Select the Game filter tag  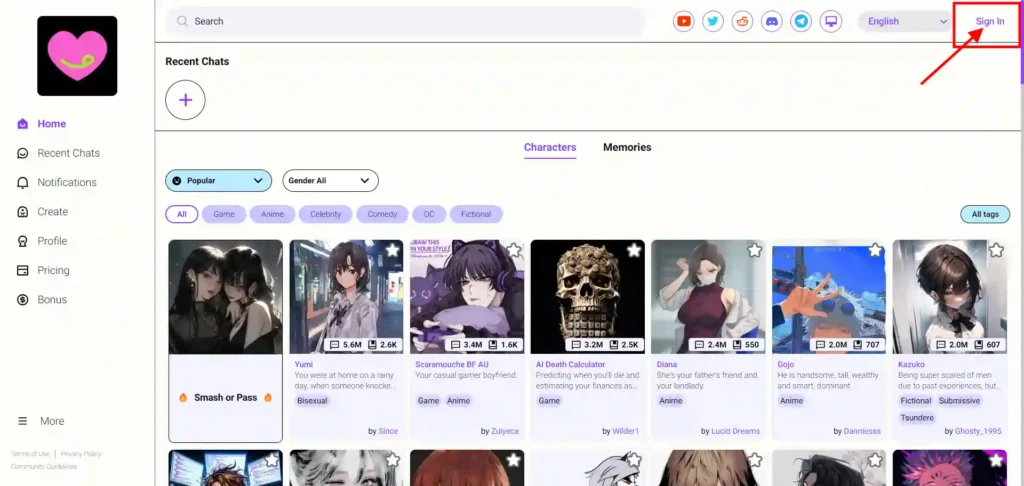pyautogui.click(x=224, y=214)
